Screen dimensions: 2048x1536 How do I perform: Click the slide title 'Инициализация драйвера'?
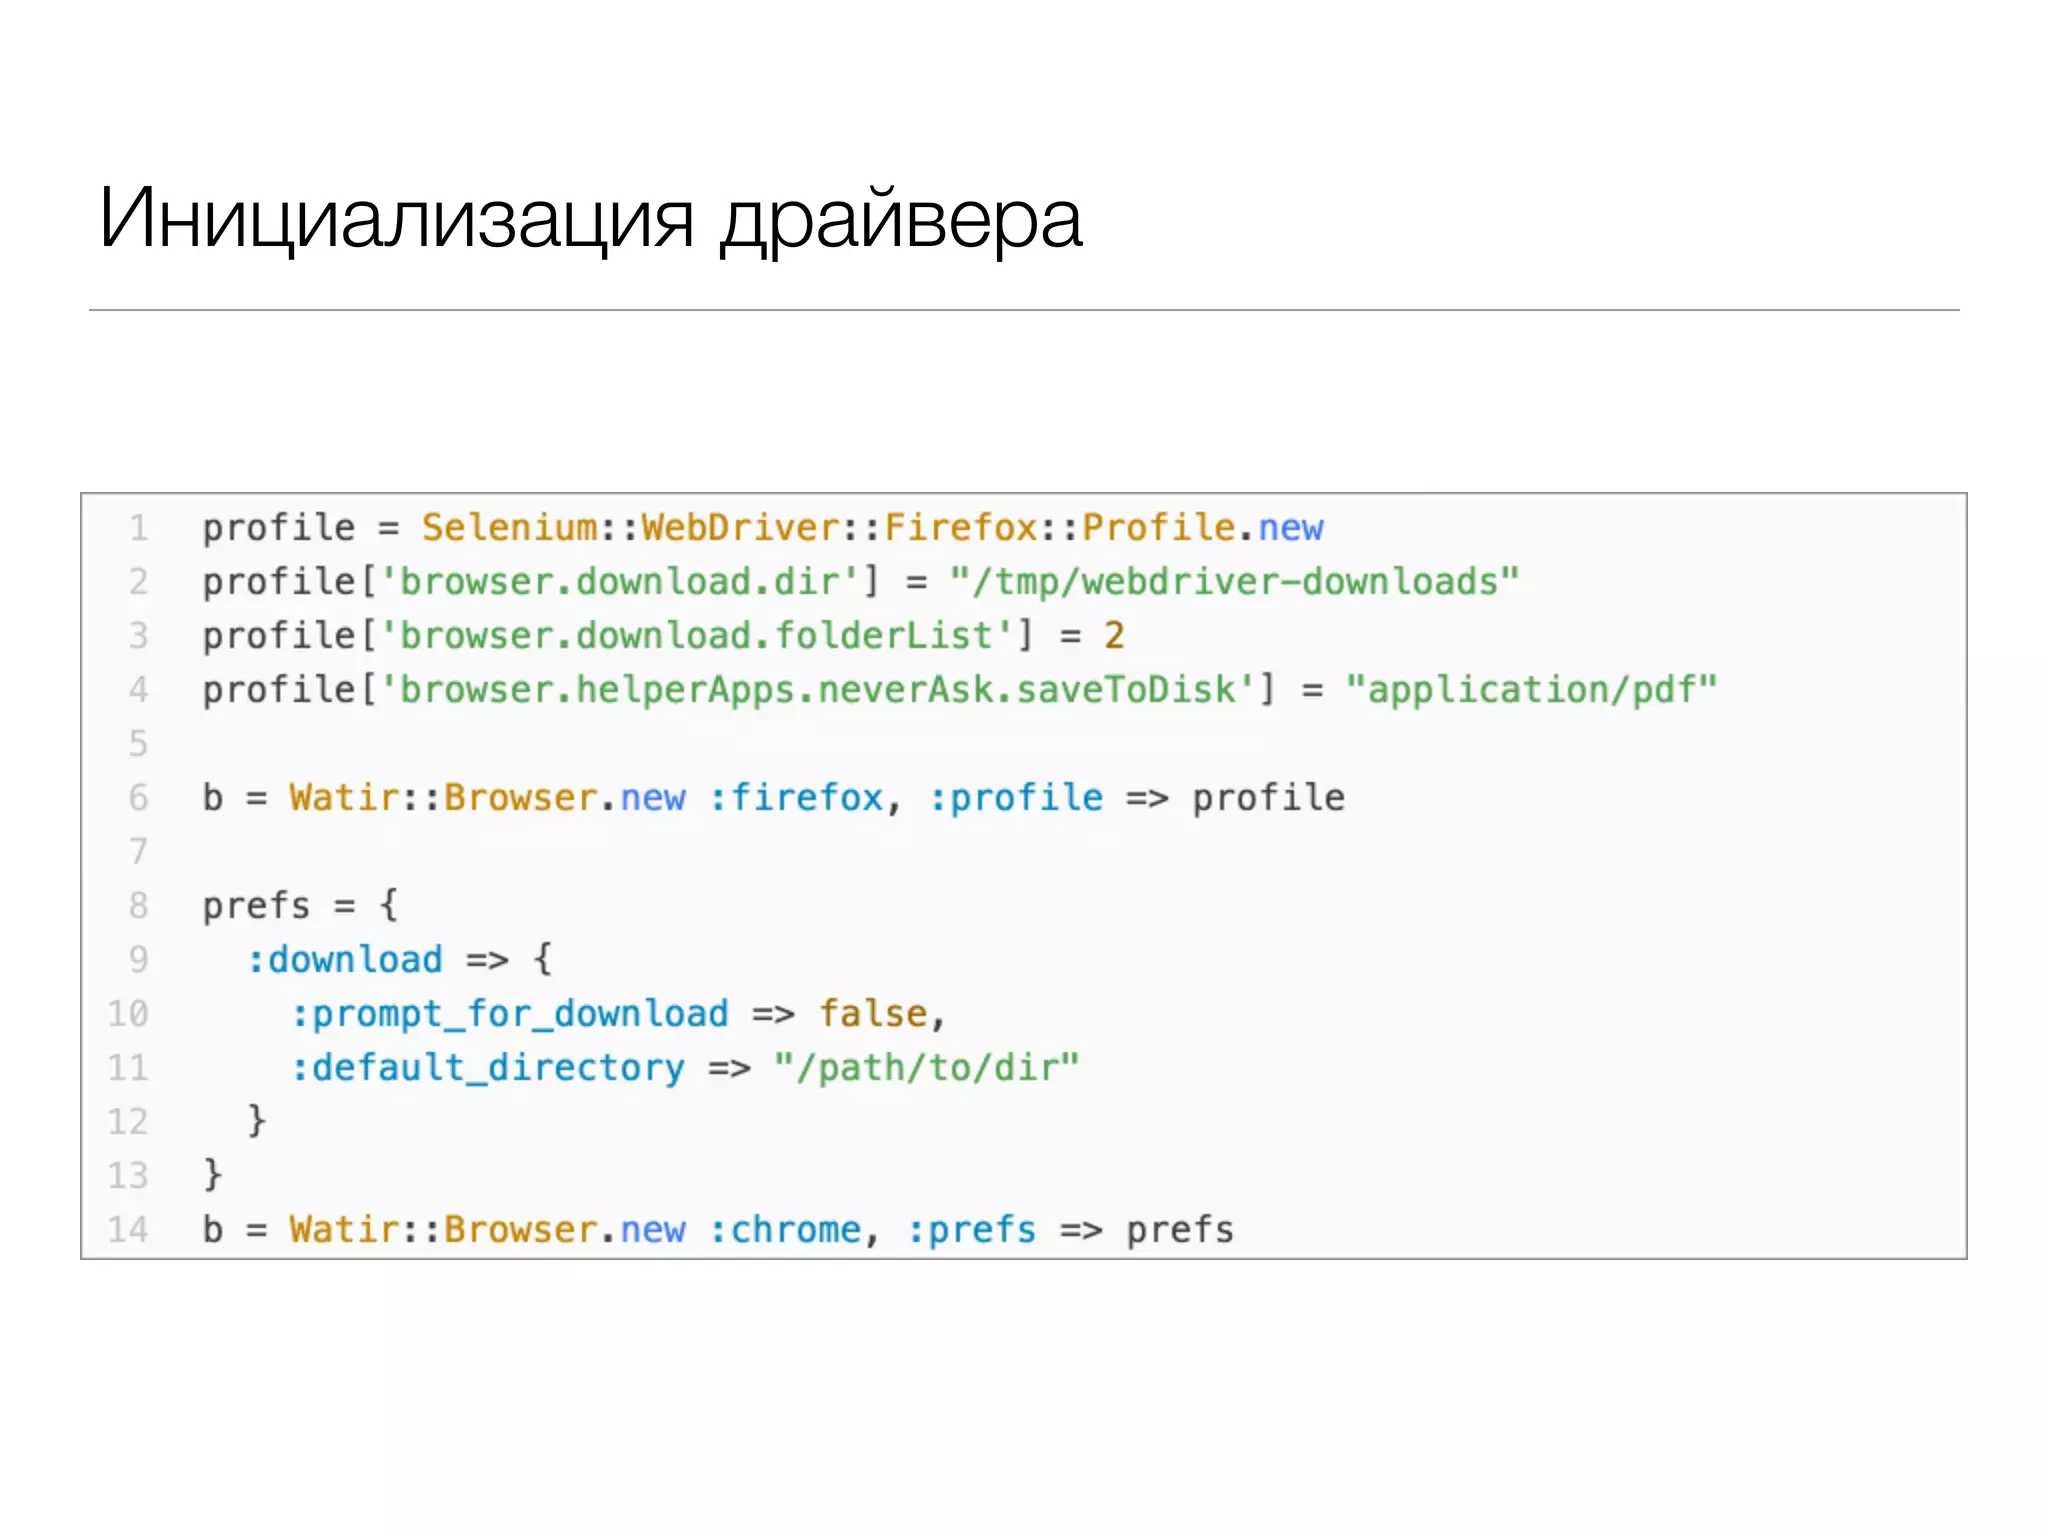590,220
